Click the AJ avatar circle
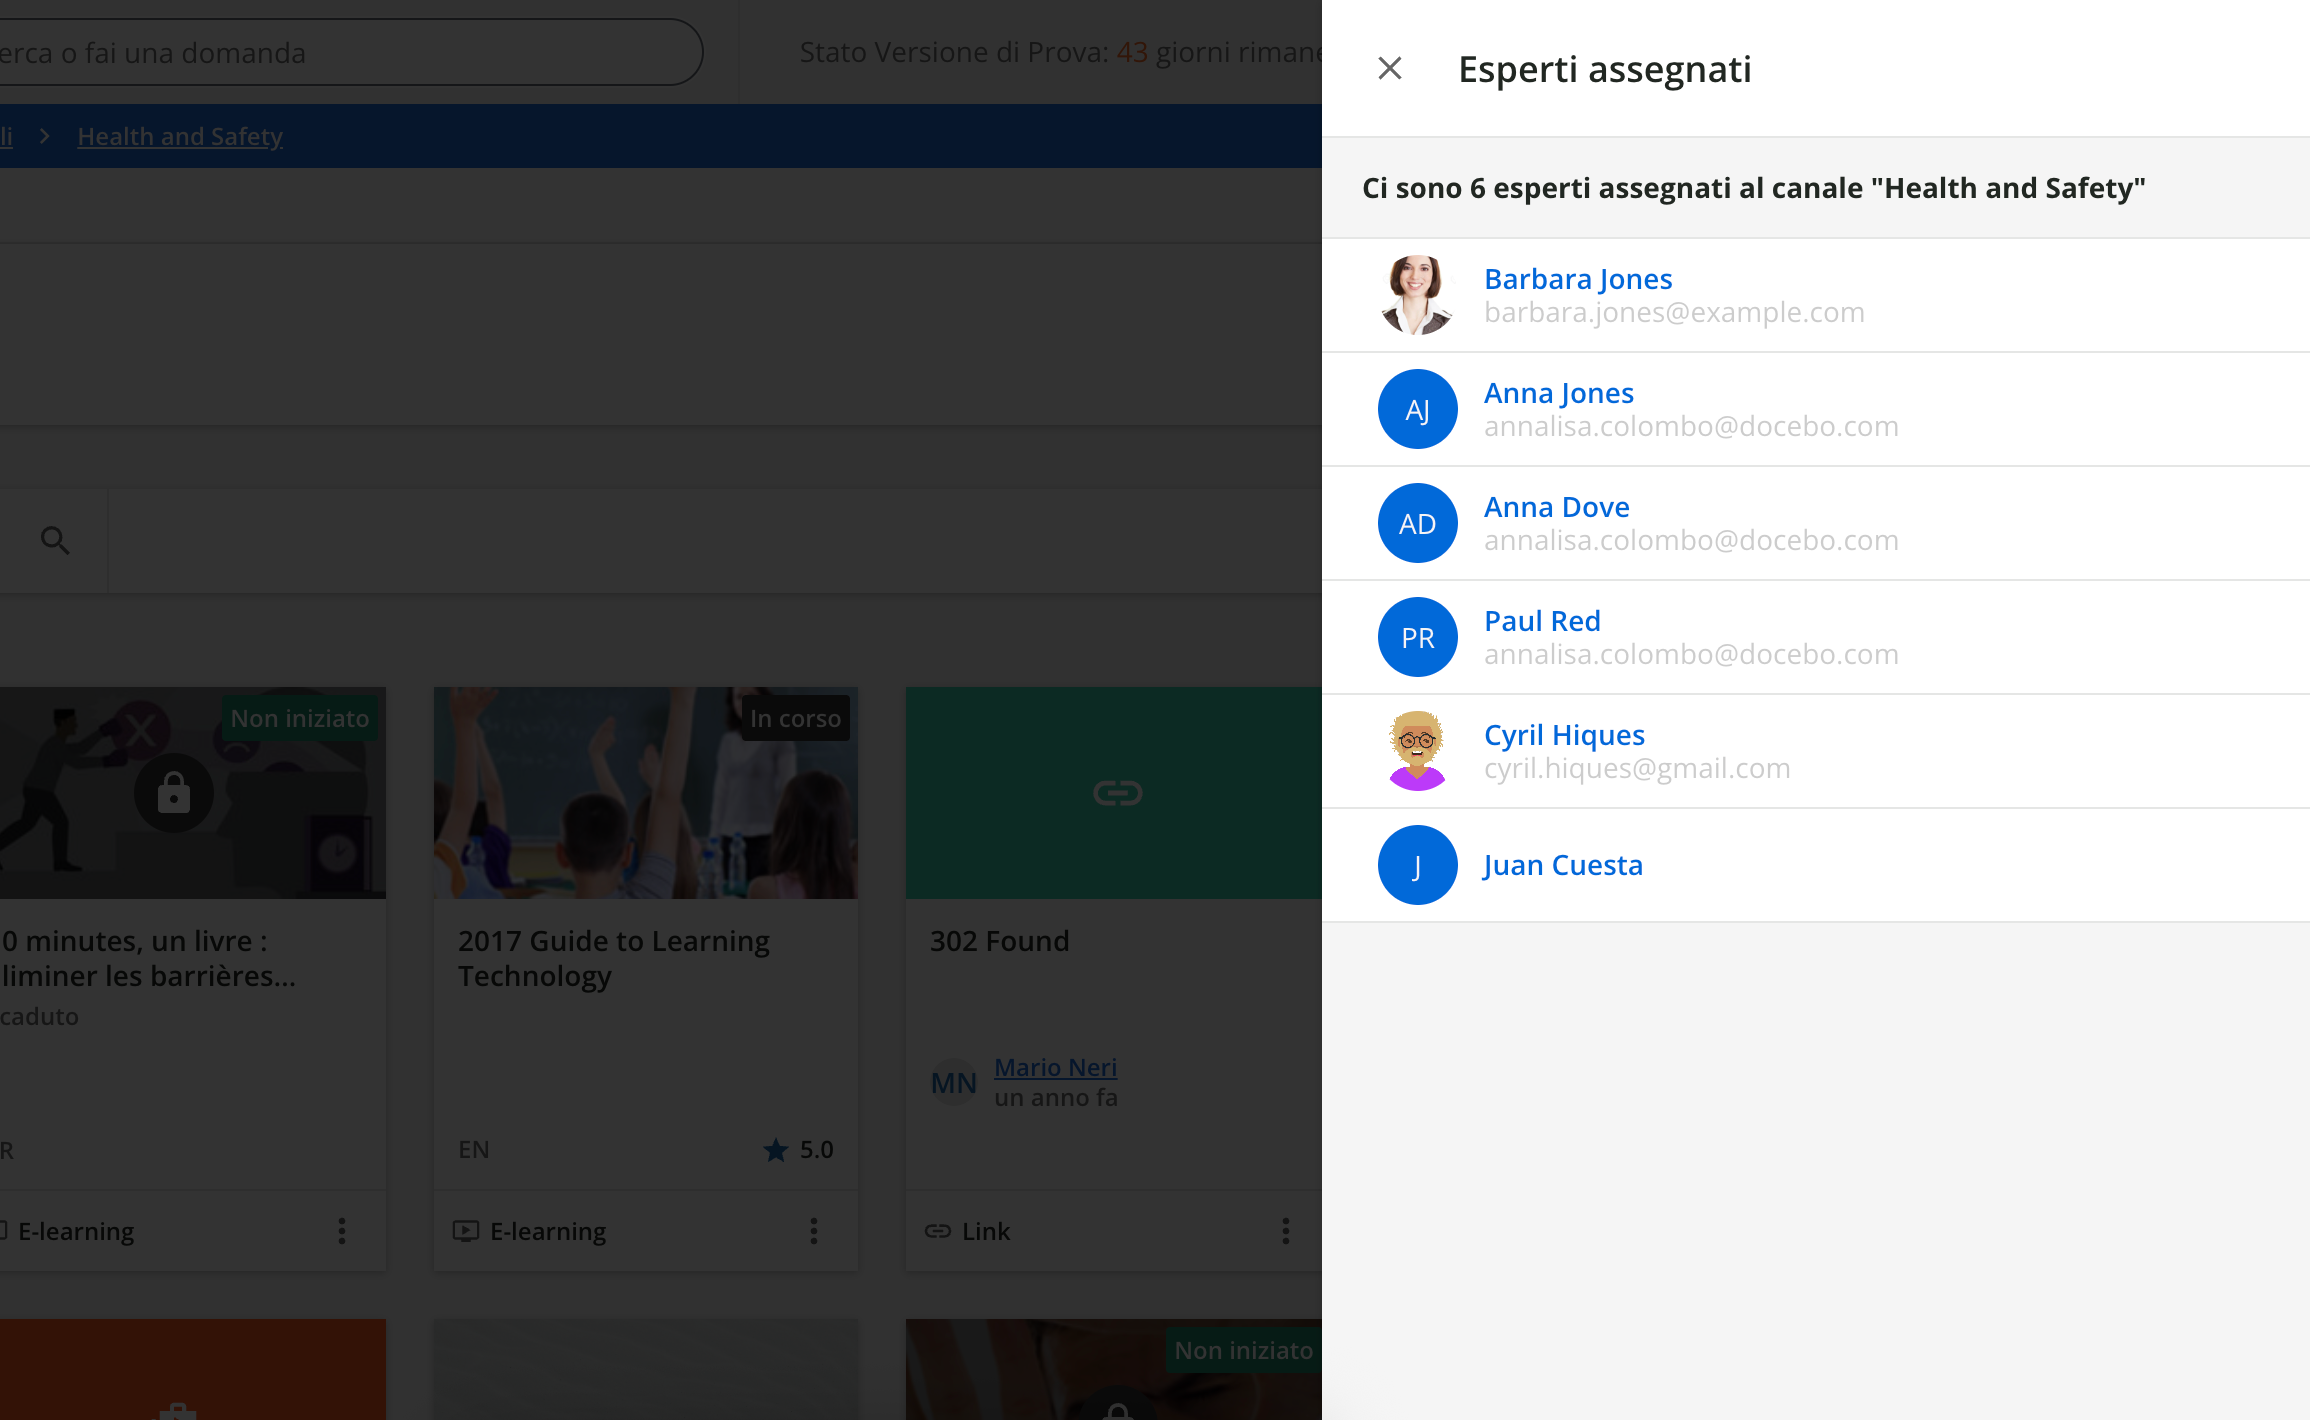The width and height of the screenshot is (2310, 1420). tap(1416, 409)
